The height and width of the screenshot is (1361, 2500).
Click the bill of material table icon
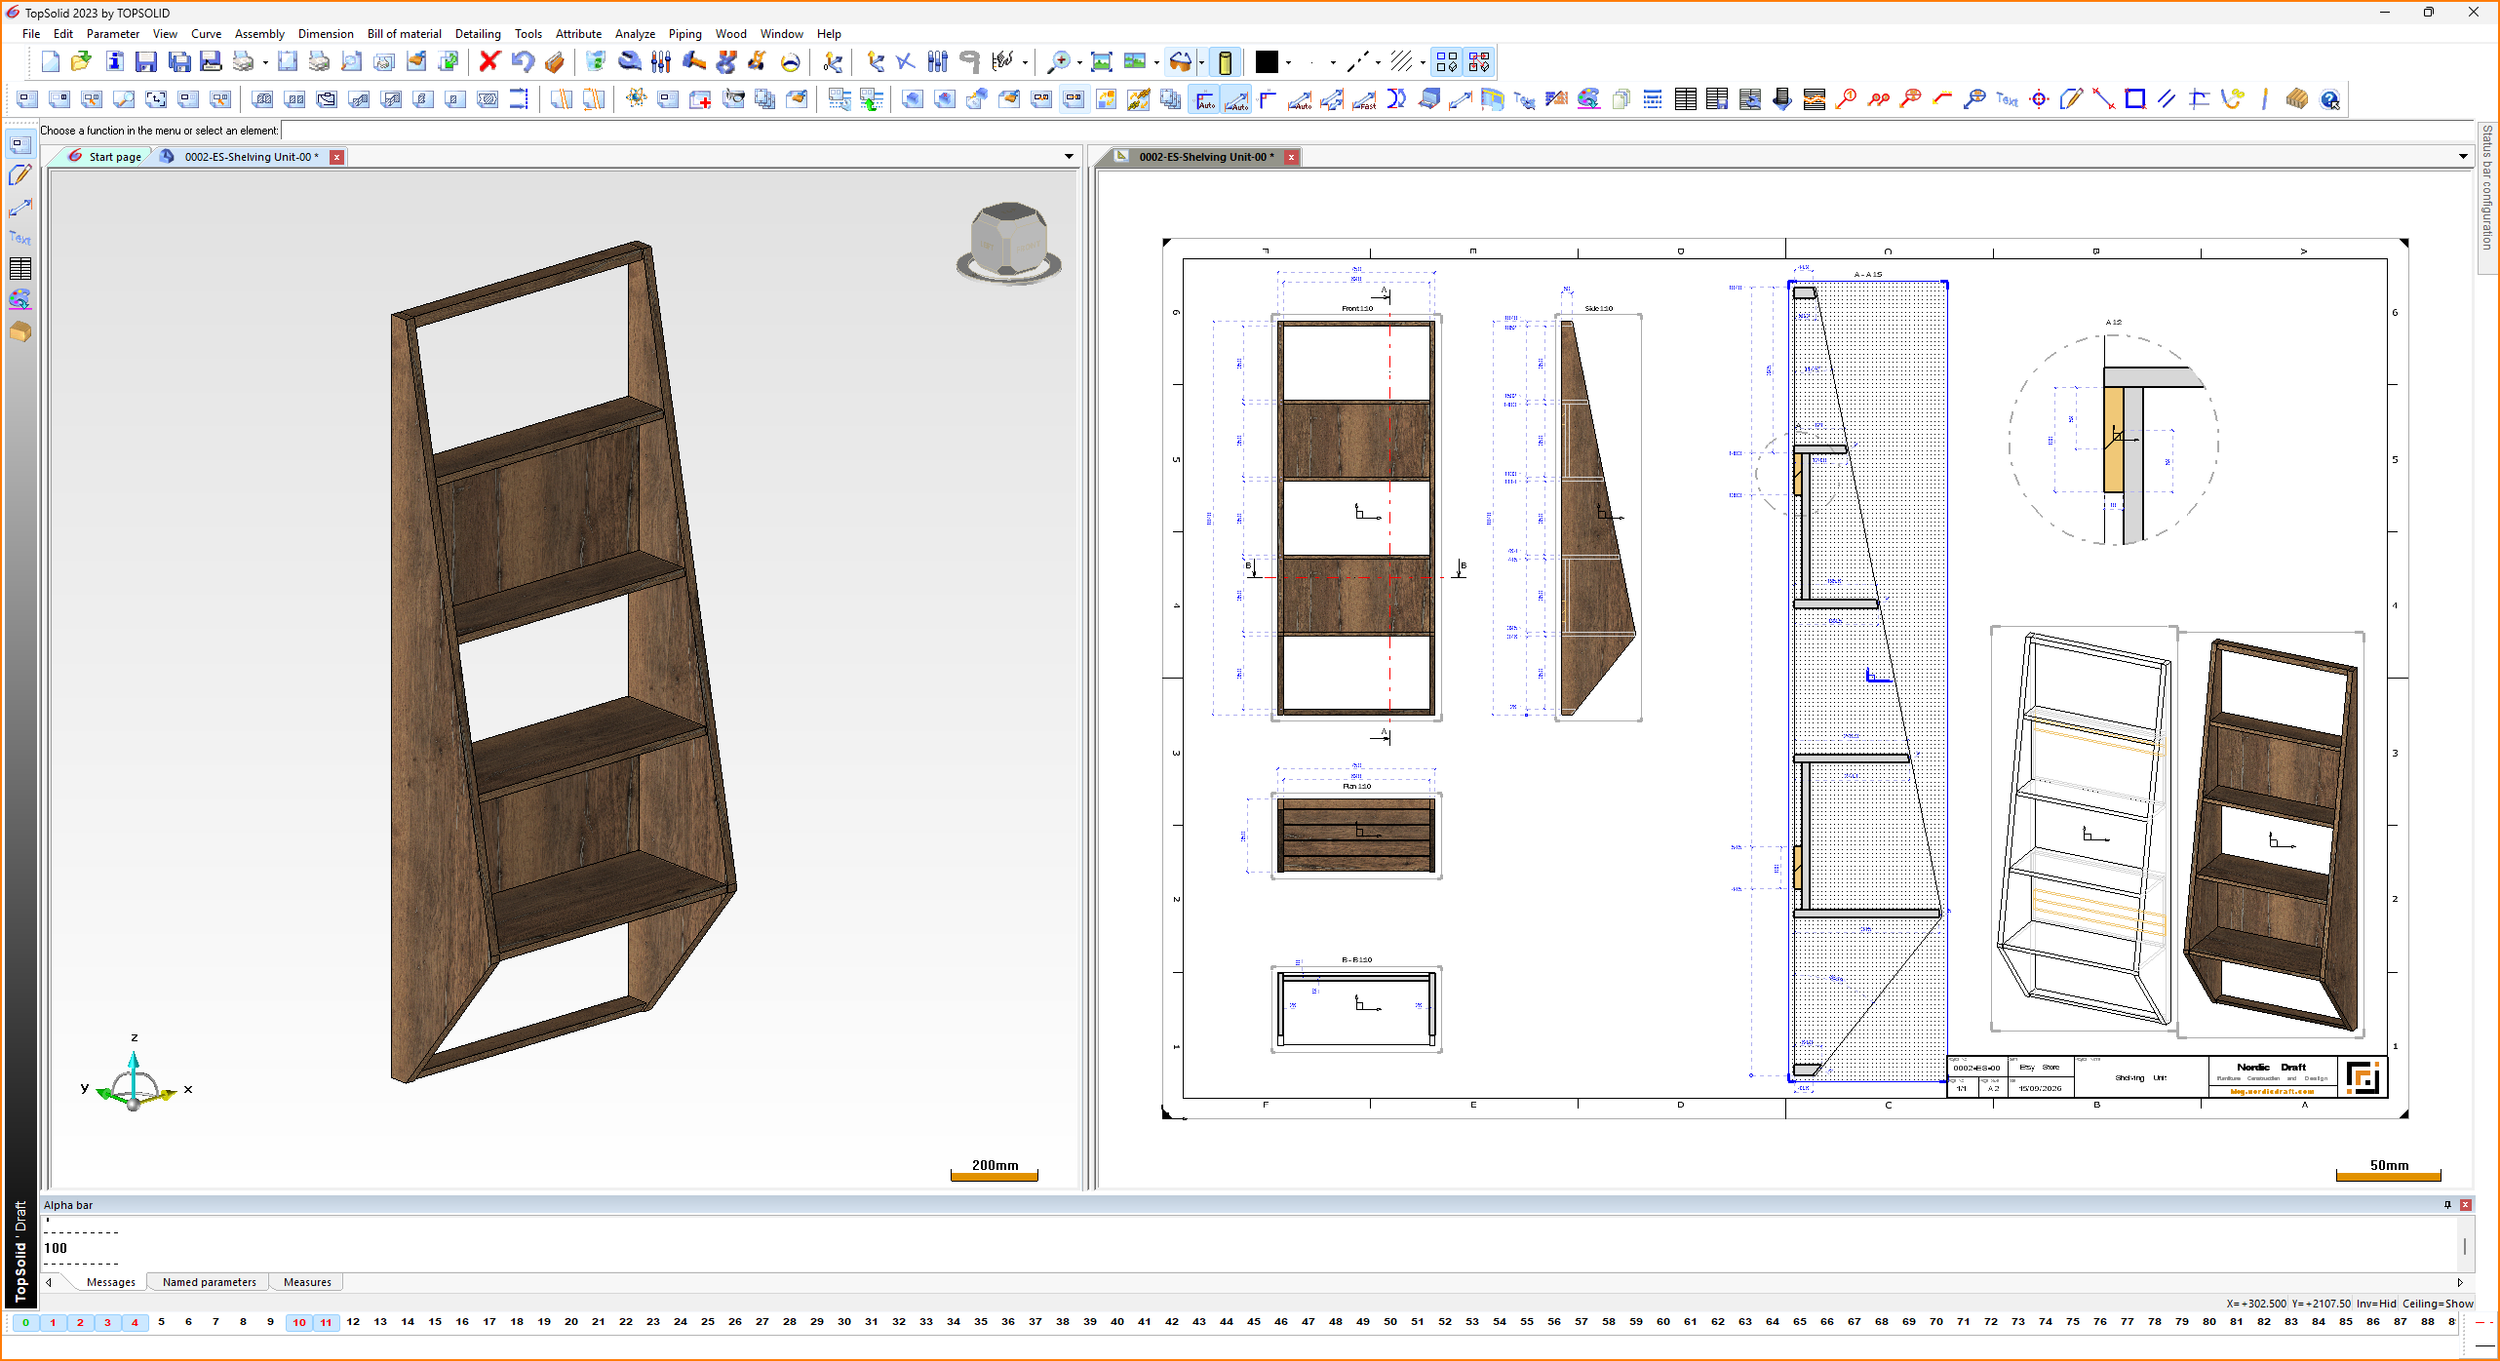(x=1685, y=99)
